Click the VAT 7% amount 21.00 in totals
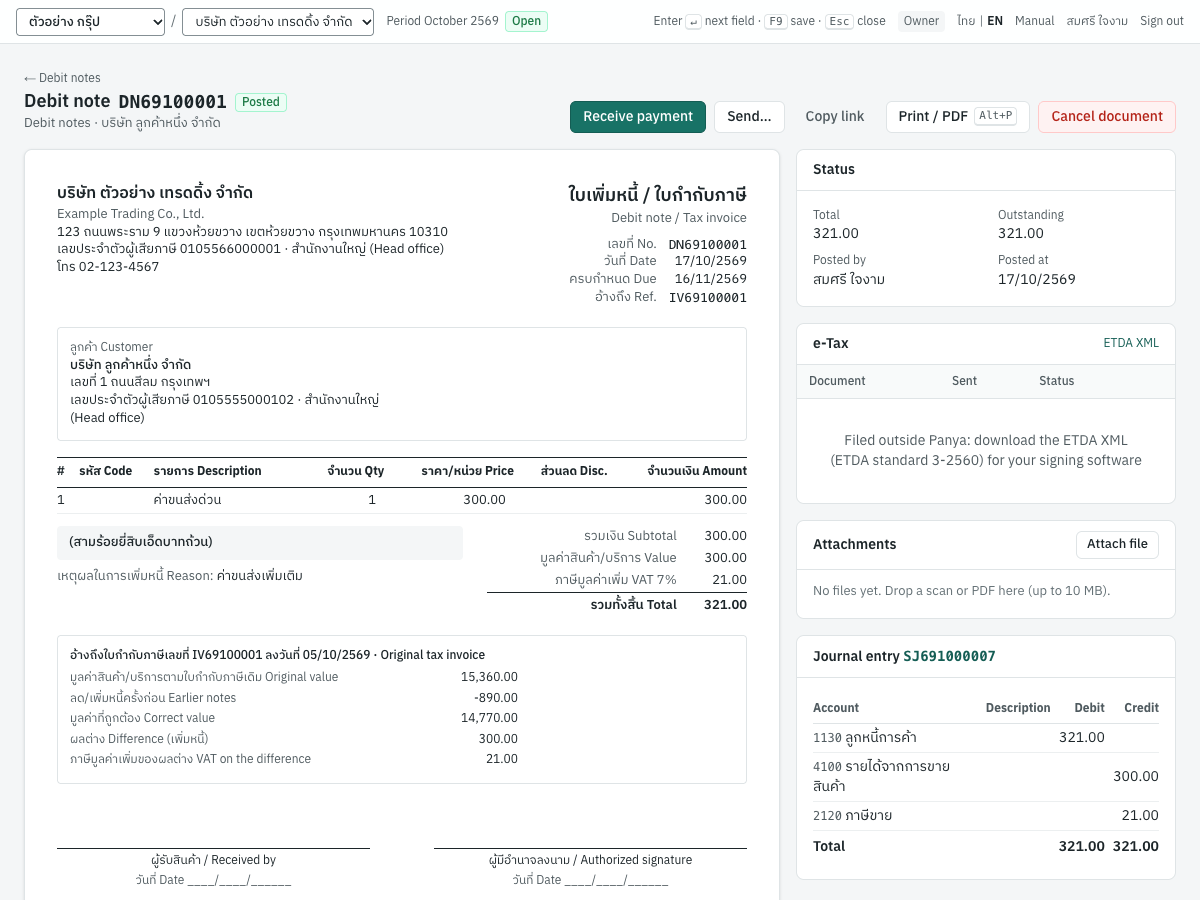 (x=729, y=580)
